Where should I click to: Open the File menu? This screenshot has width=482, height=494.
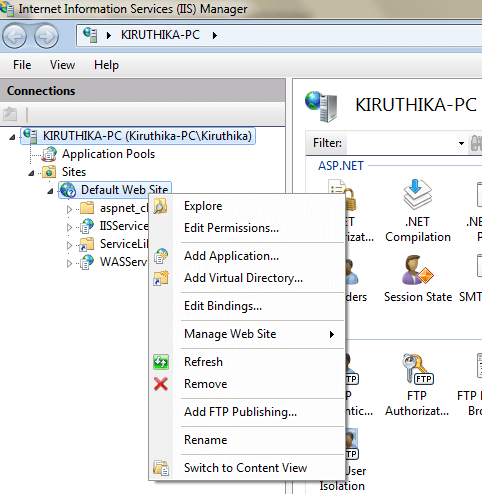point(22,65)
